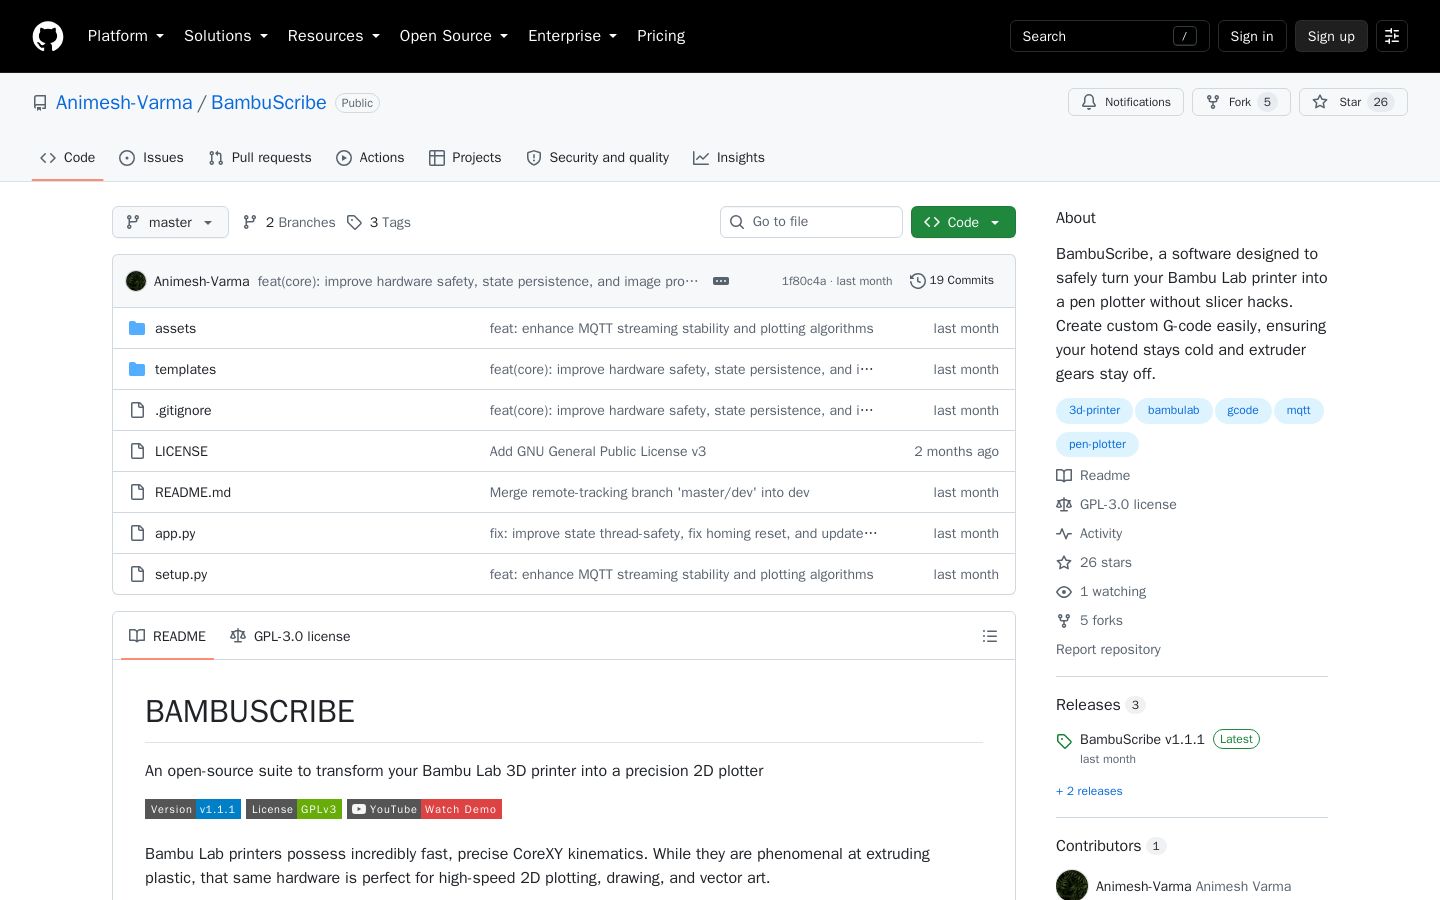Click the setup.py file icon

coord(137,574)
